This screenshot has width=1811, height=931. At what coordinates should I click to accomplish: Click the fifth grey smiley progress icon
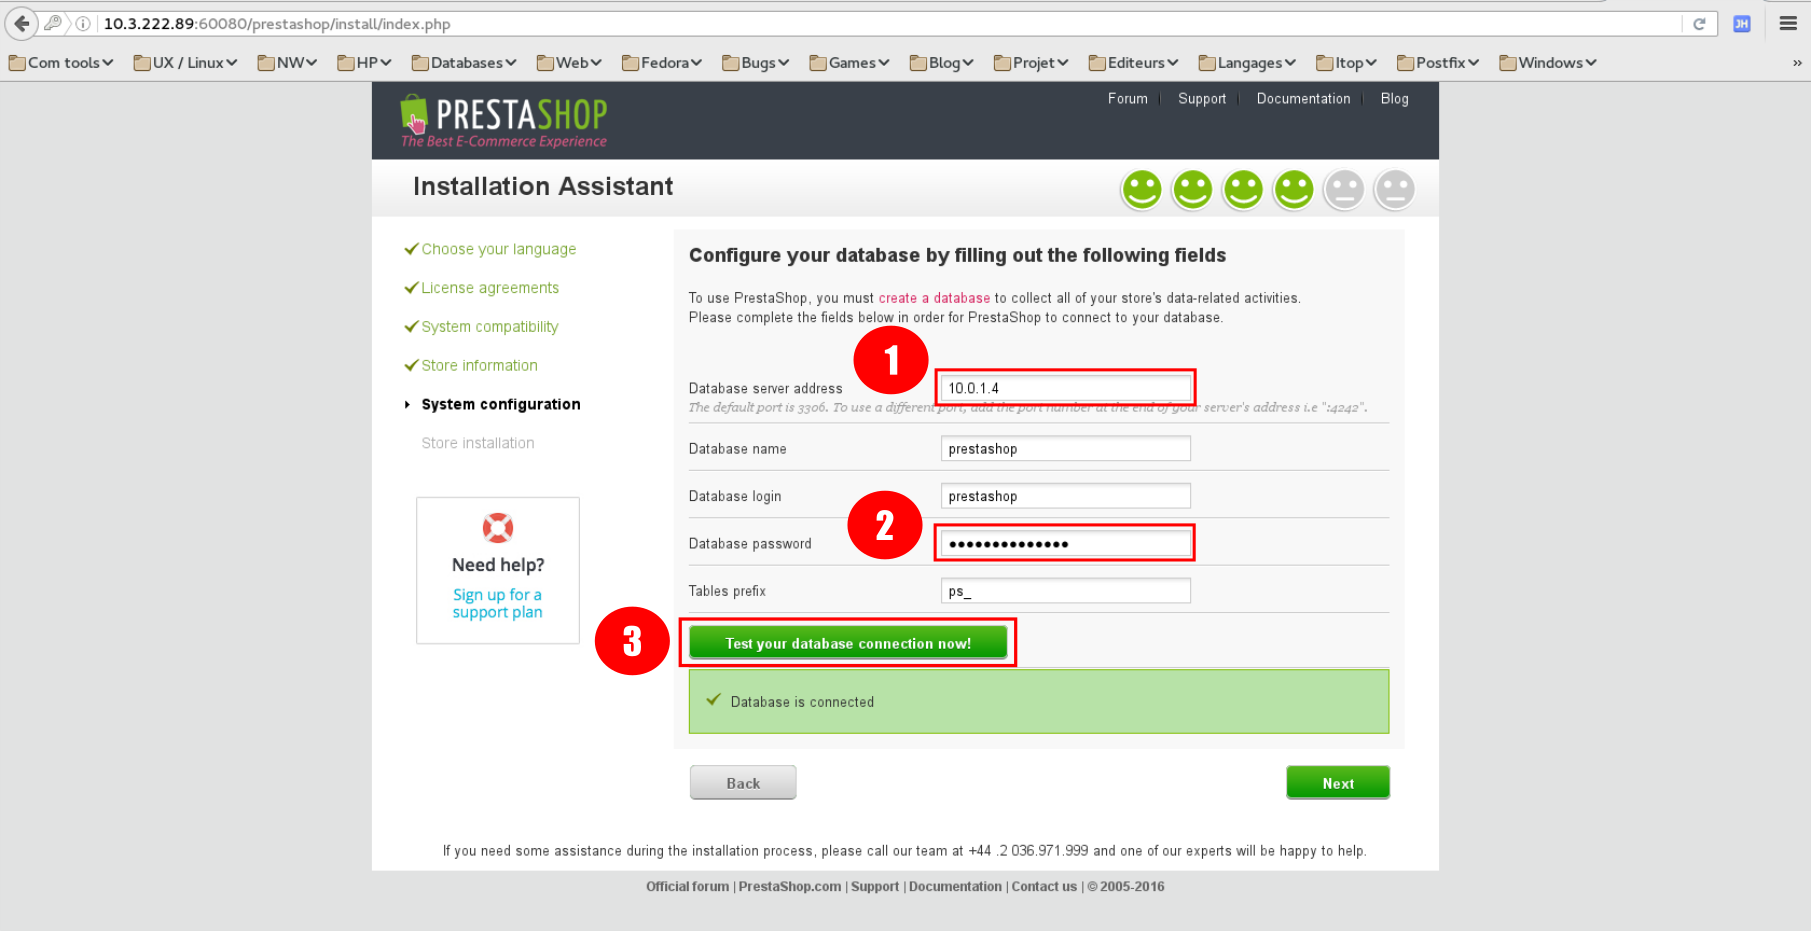click(x=1344, y=189)
